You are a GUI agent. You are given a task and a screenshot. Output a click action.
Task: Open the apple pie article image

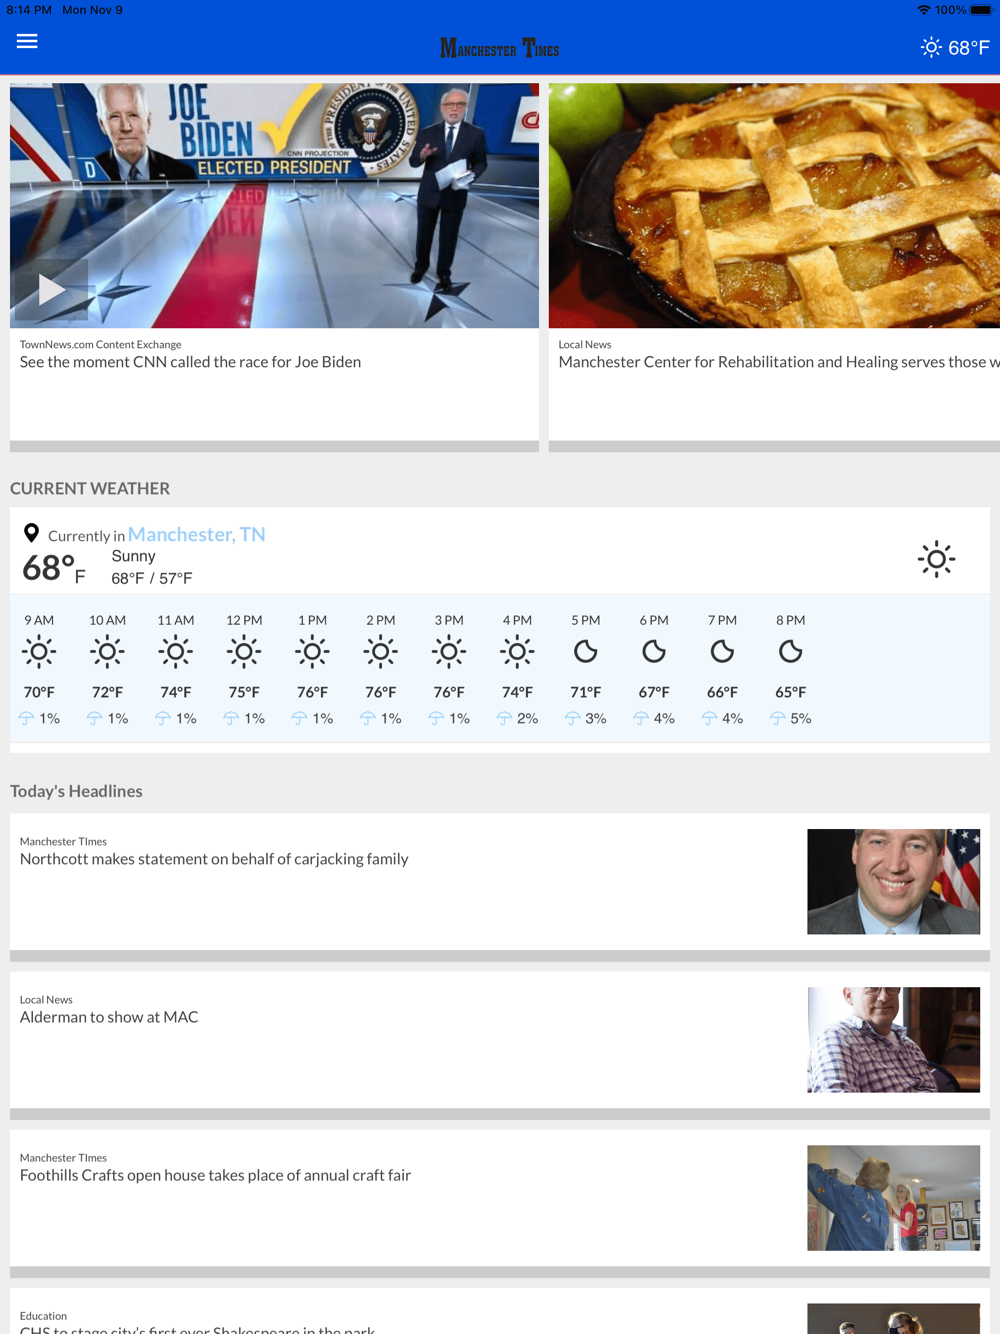(x=774, y=205)
